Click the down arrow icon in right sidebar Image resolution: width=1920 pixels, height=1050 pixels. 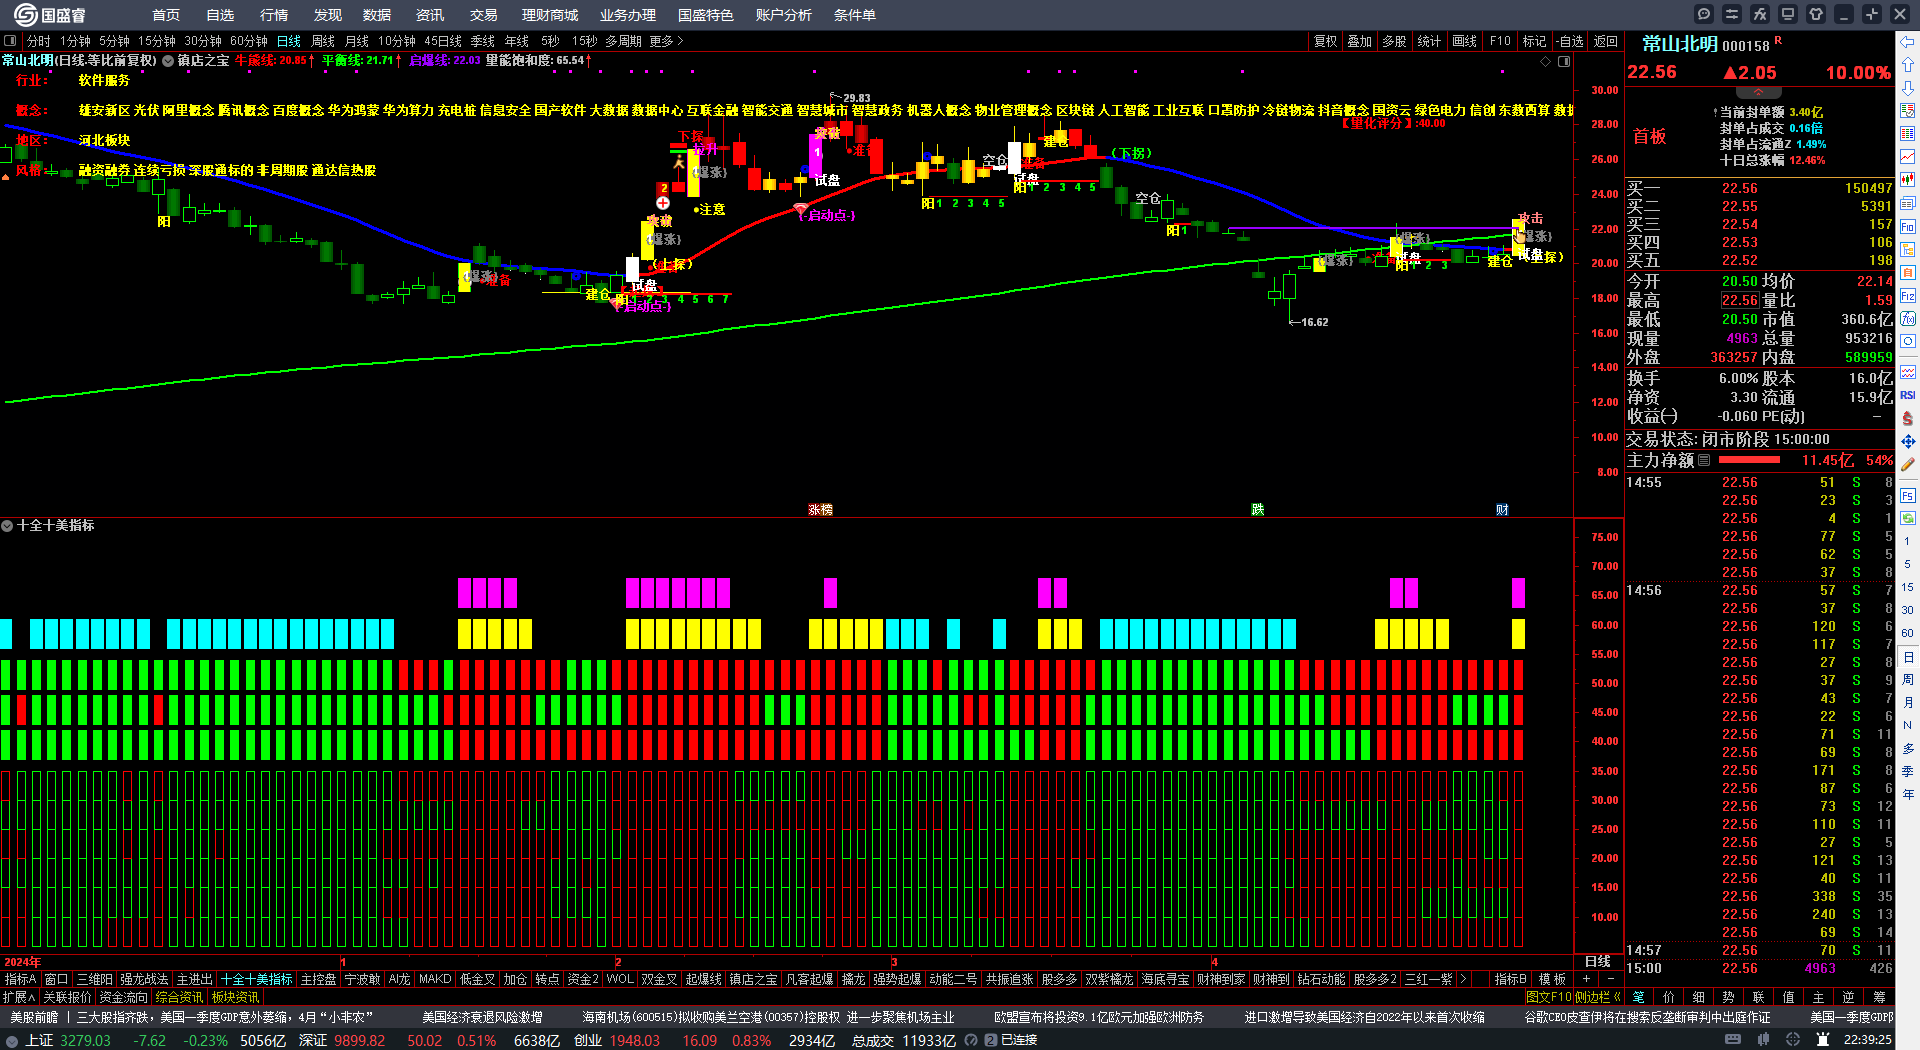click(x=1908, y=88)
